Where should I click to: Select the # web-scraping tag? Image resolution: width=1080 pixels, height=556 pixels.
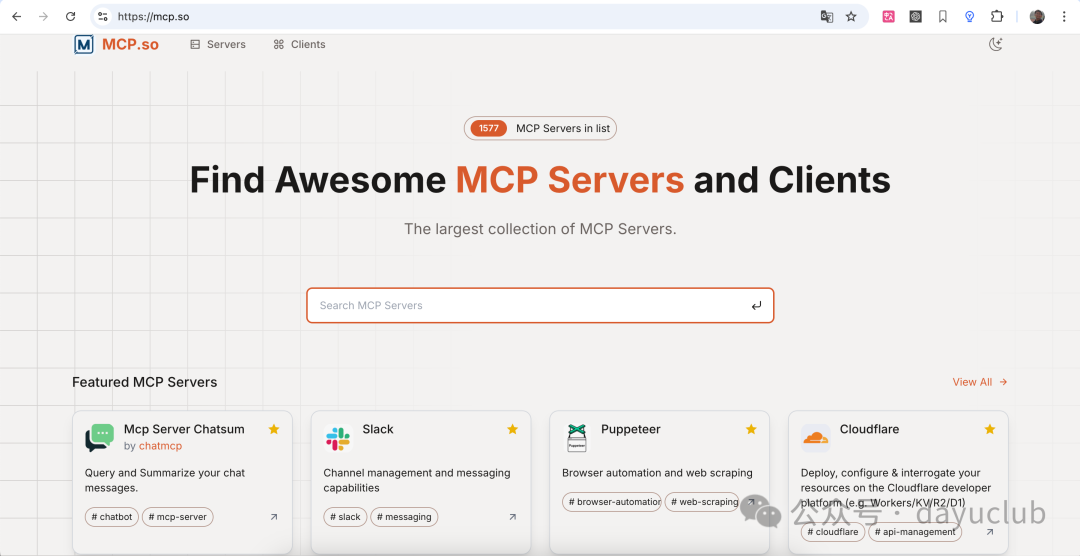click(x=704, y=502)
